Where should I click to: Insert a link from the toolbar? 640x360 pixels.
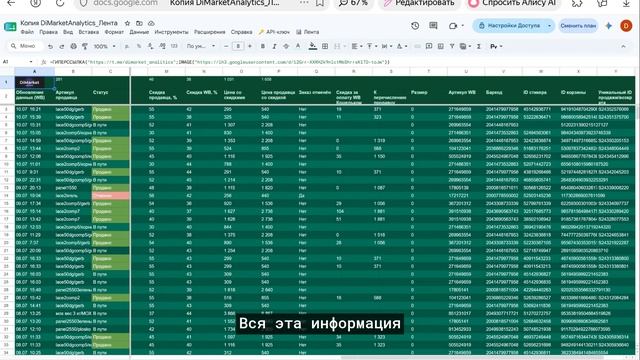(x=417, y=47)
